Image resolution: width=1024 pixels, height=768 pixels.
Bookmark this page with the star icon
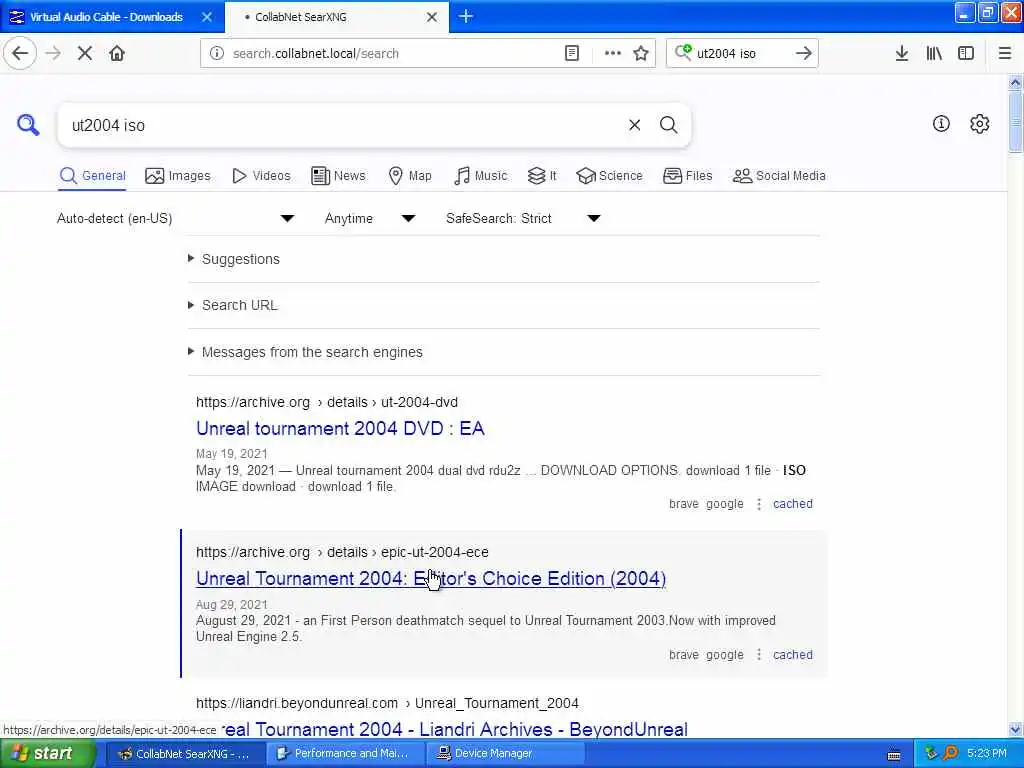[x=641, y=53]
